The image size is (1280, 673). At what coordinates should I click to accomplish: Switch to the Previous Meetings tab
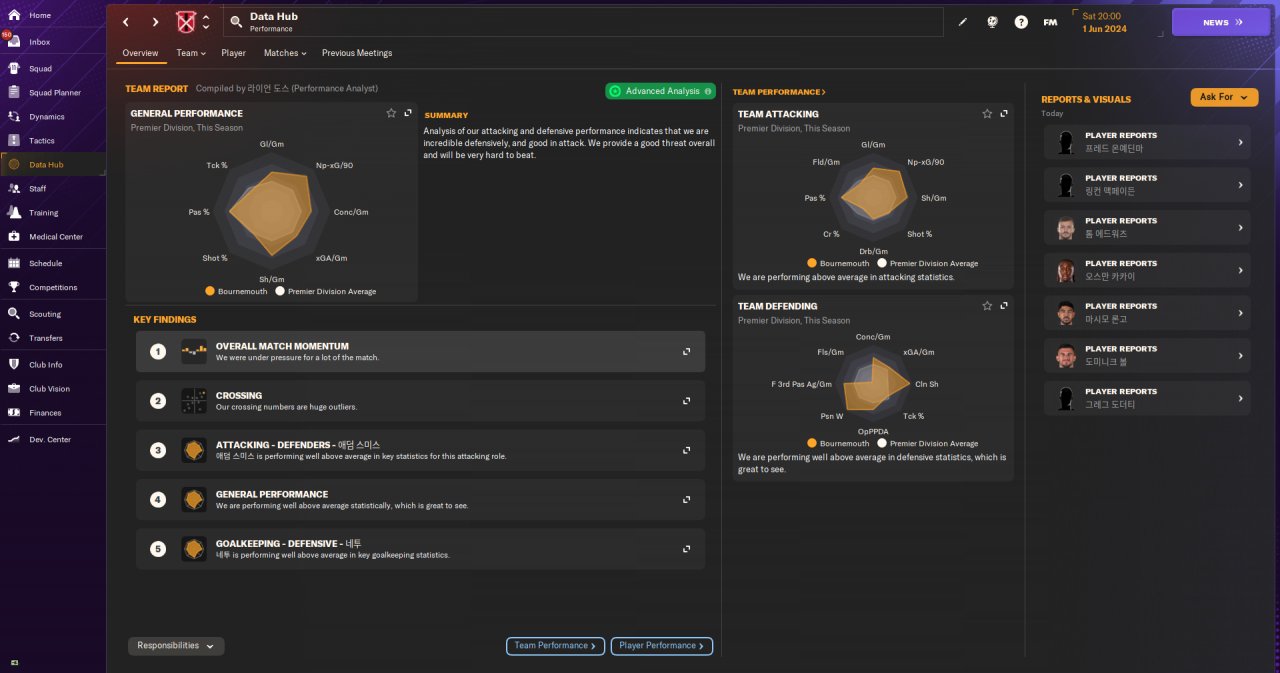click(357, 53)
